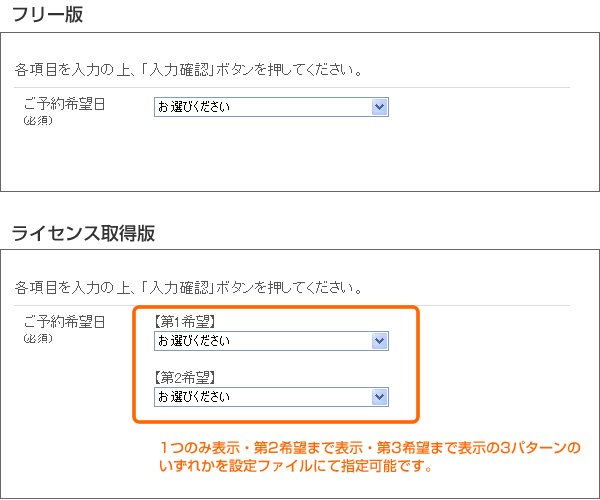Click the ライセンス取得版 heading

[x=83, y=233]
